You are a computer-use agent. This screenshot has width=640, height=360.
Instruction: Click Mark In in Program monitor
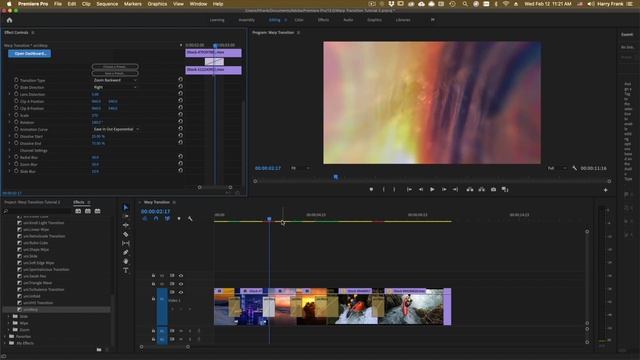tap(383, 189)
